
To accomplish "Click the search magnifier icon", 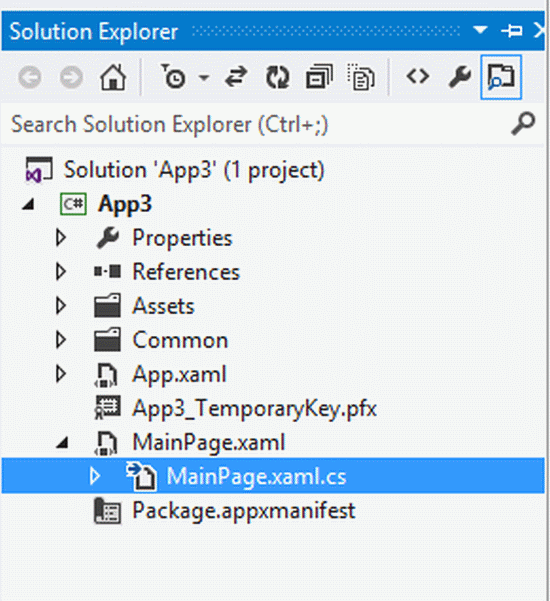I will (x=523, y=123).
